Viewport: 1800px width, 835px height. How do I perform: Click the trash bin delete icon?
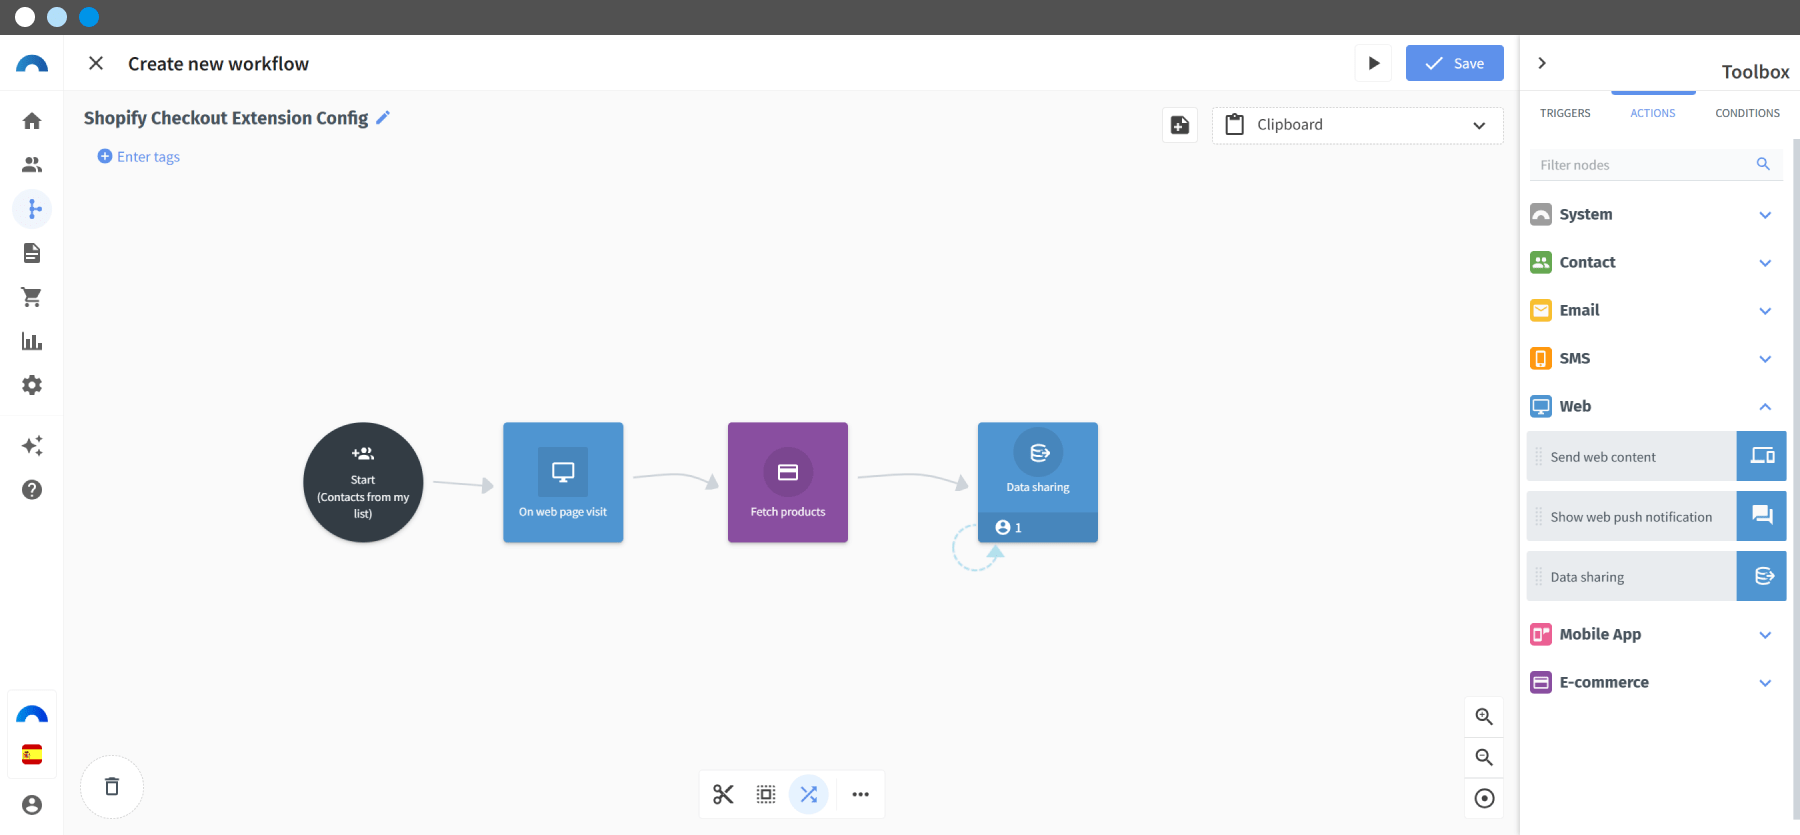(x=112, y=787)
